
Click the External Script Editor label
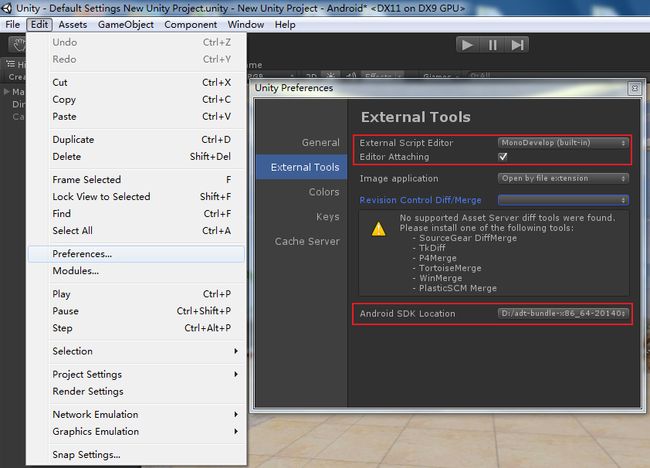[406, 143]
